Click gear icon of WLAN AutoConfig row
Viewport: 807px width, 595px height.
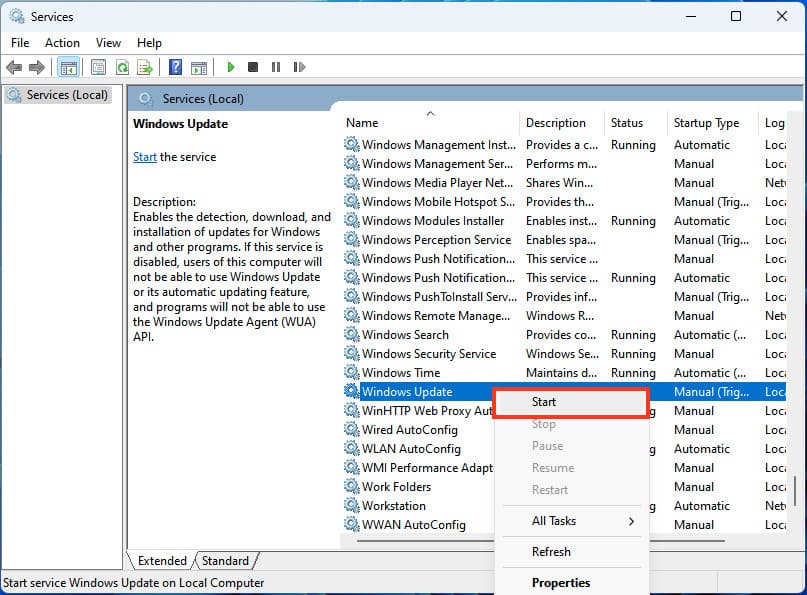tap(352, 448)
